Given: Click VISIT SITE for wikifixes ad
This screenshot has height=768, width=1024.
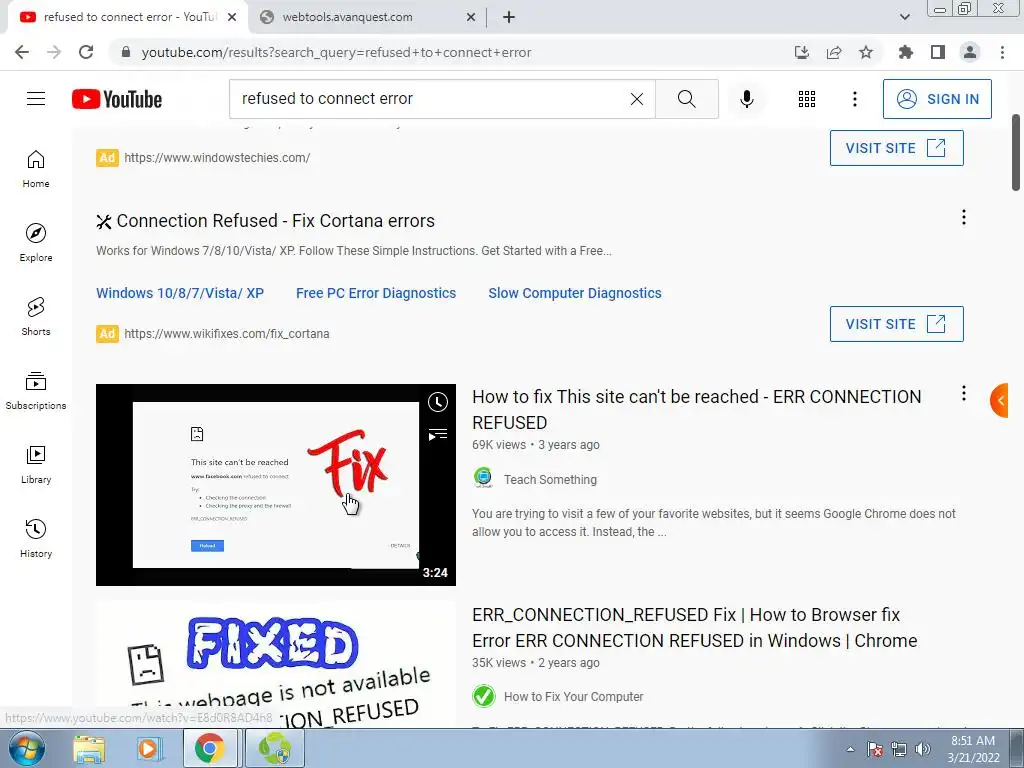Looking at the screenshot, I should tap(897, 324).
